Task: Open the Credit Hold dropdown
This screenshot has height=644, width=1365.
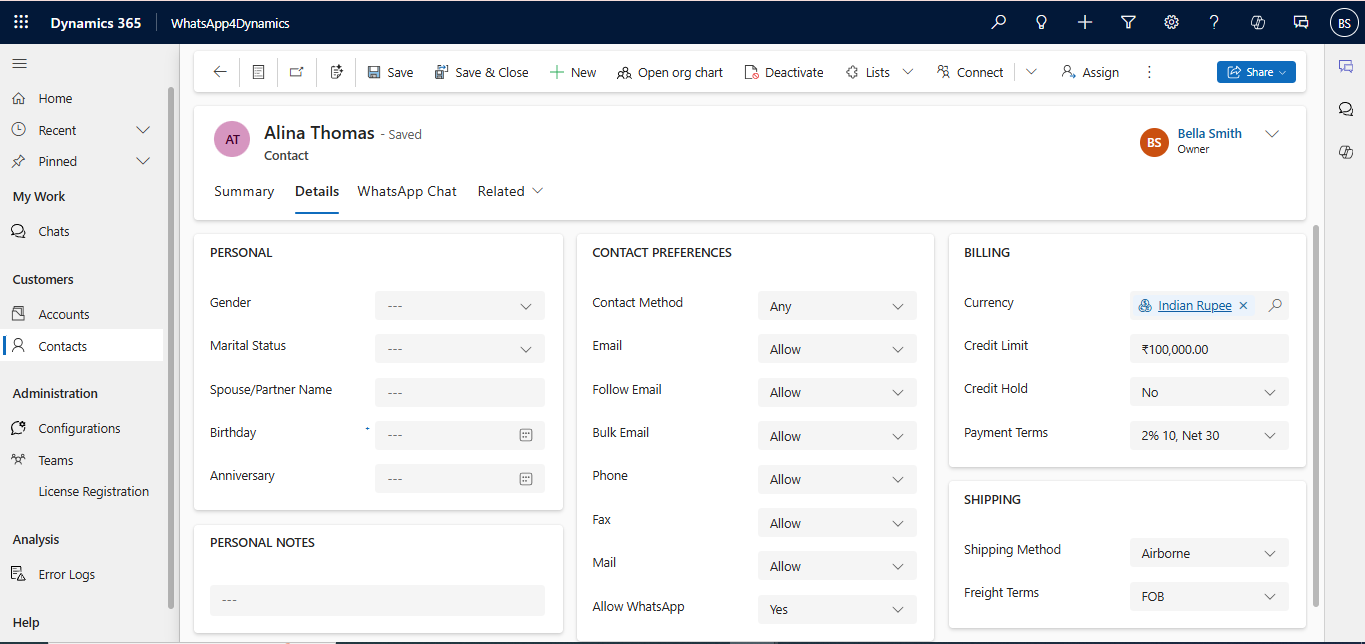Action: (x=1209, y=392)
